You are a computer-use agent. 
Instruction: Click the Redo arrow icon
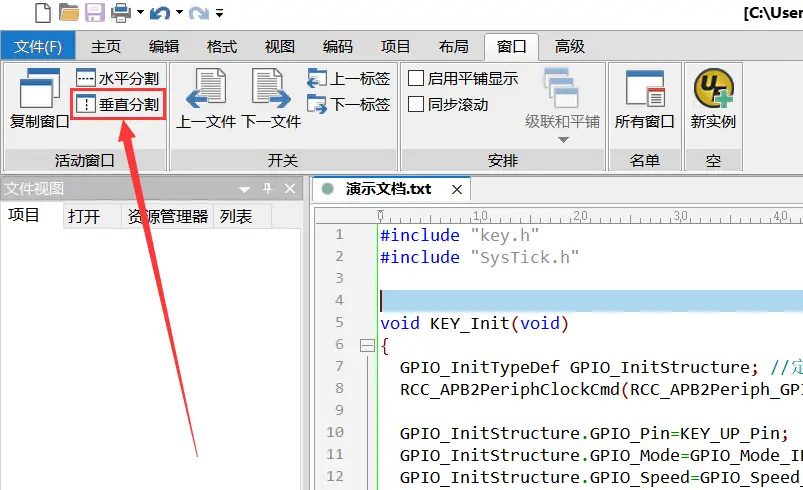tap(199, 12)
